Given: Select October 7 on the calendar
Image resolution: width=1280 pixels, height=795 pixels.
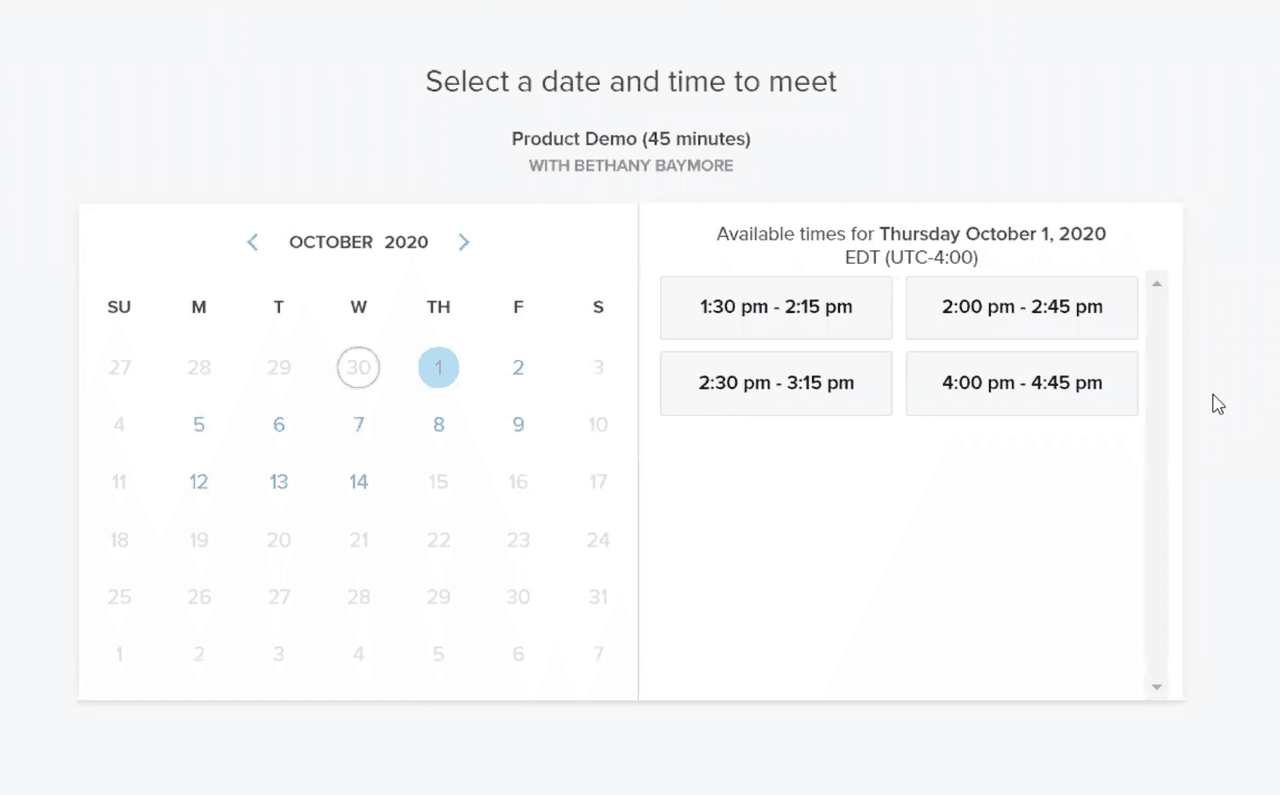Looking at the screenshot, I should click(x=358, y=424).
